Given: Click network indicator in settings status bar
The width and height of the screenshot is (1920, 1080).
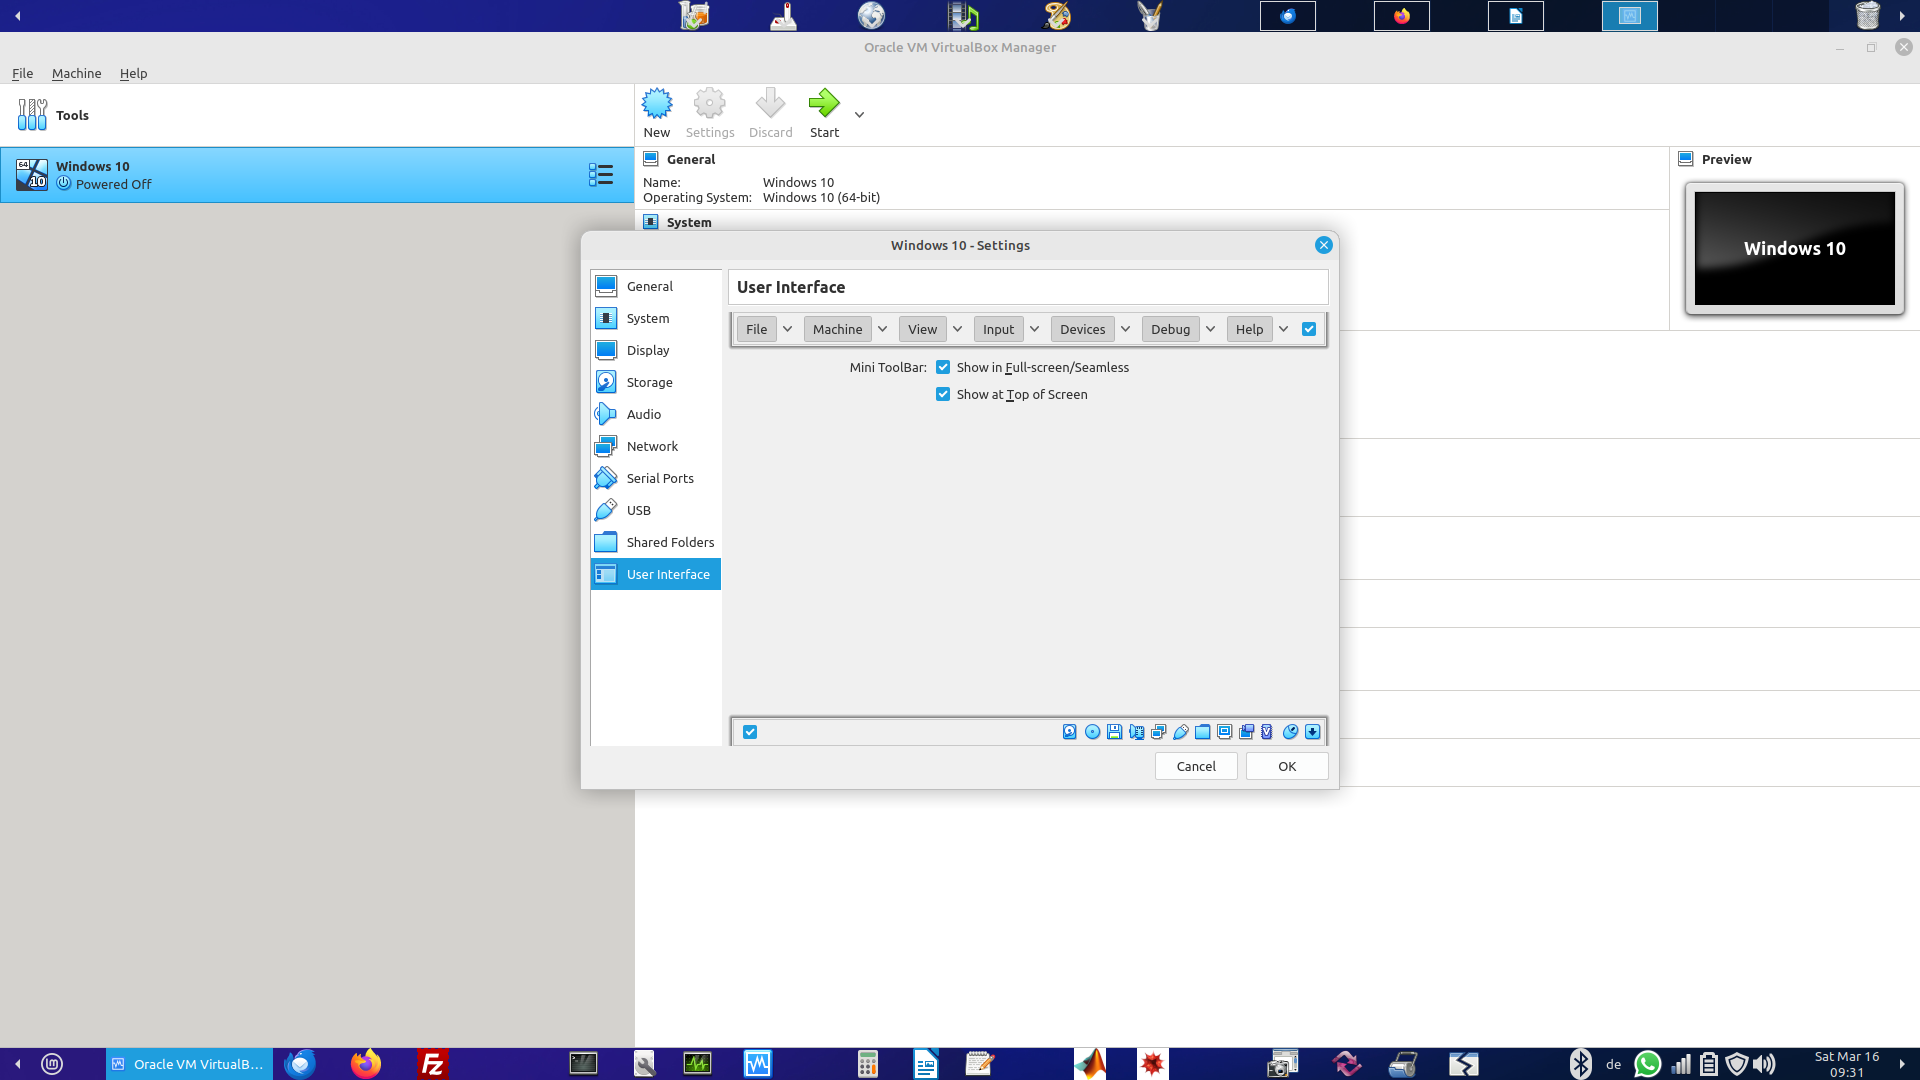Looking at the screenshot, I should click(1158, 732).
